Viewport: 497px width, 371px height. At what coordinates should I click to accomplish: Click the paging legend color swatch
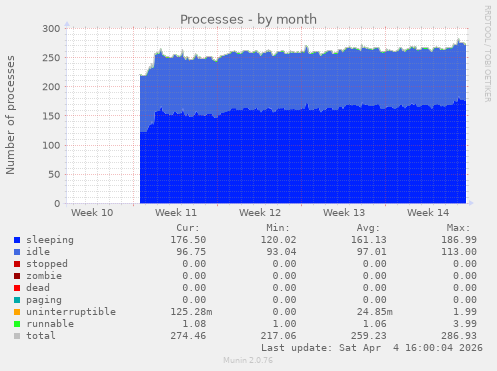[17, 300]
